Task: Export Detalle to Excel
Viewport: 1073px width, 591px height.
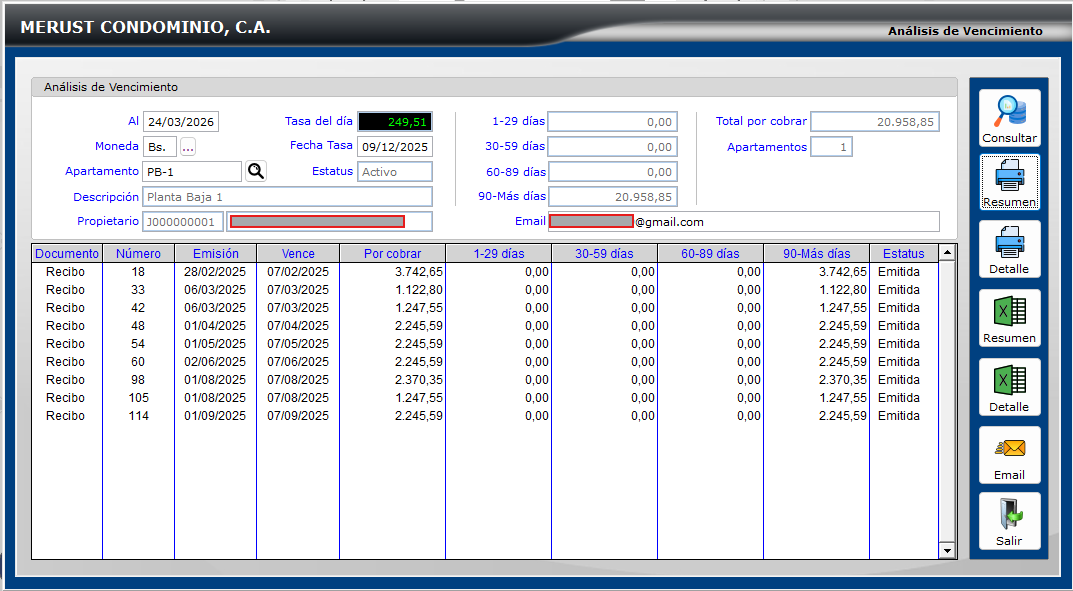Action: pos(1009,386)
